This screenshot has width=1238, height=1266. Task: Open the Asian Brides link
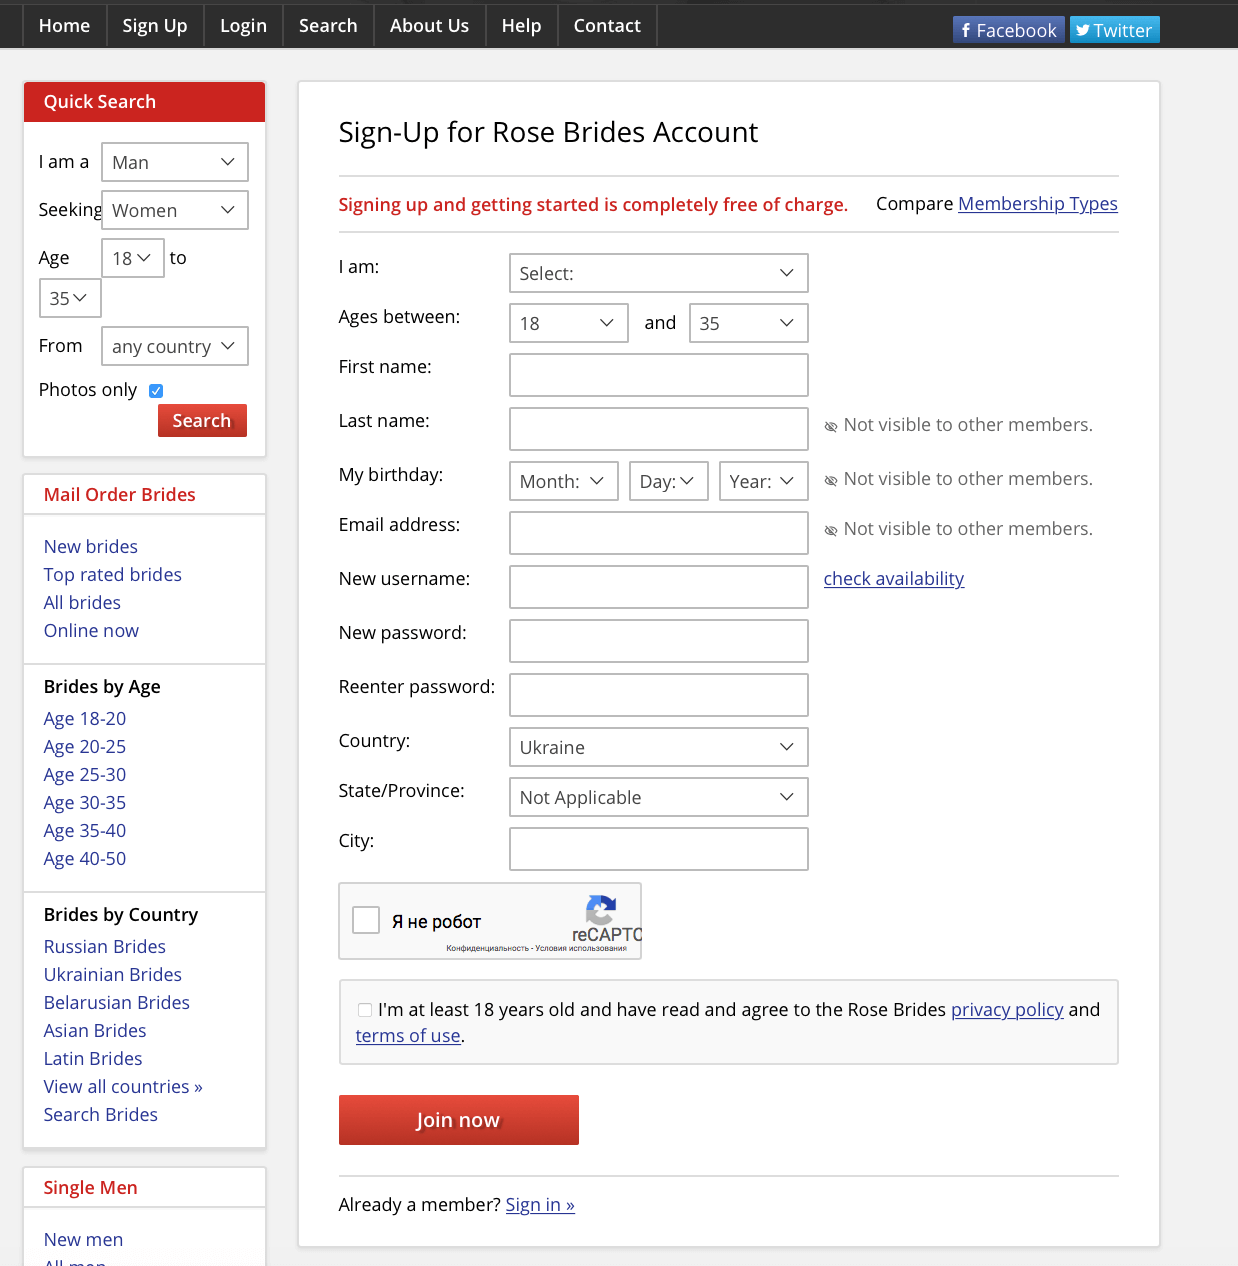(x=95, y=1031)
